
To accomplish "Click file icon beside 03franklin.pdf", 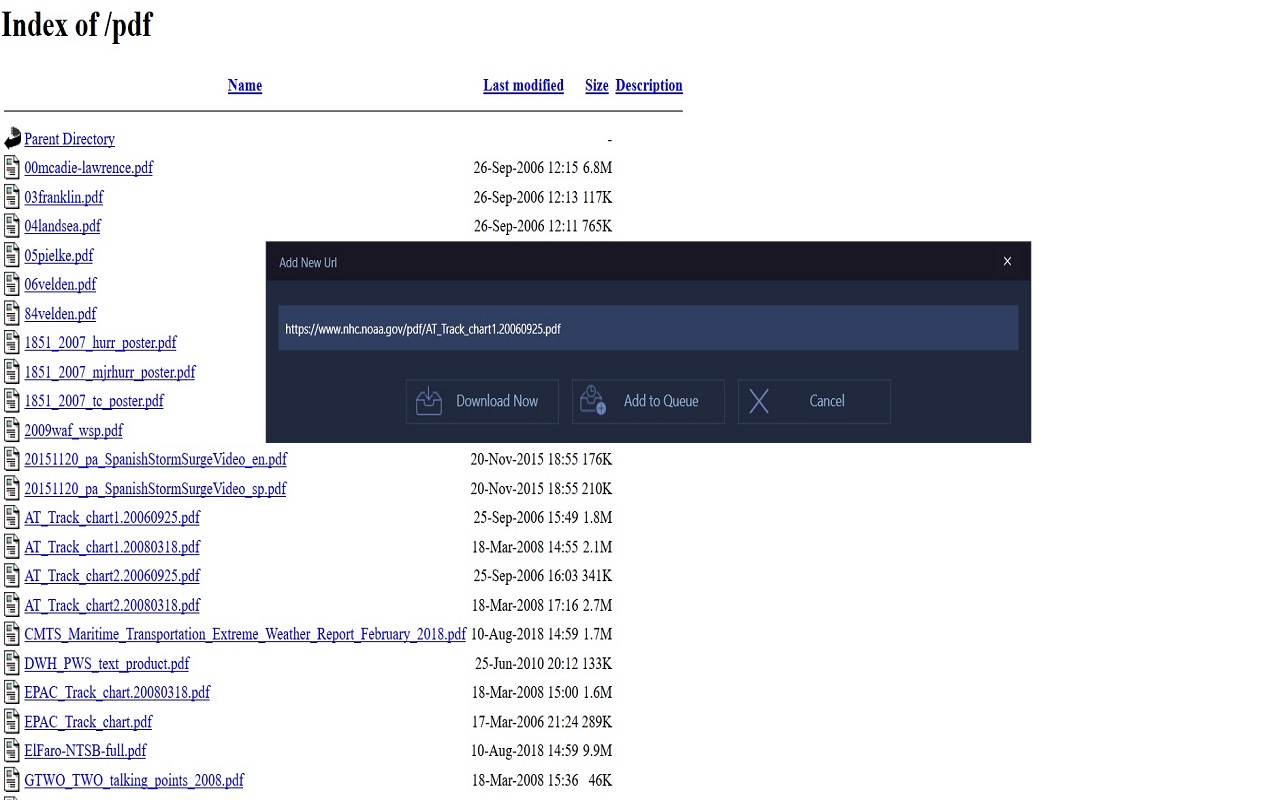I will point(12,197).
